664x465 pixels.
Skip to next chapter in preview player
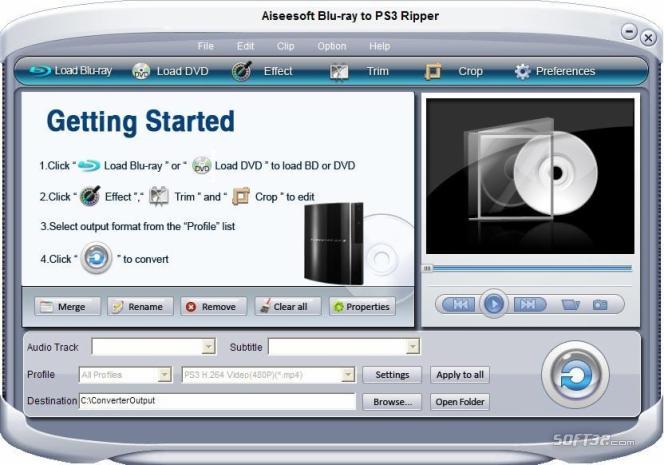(528, 304)
